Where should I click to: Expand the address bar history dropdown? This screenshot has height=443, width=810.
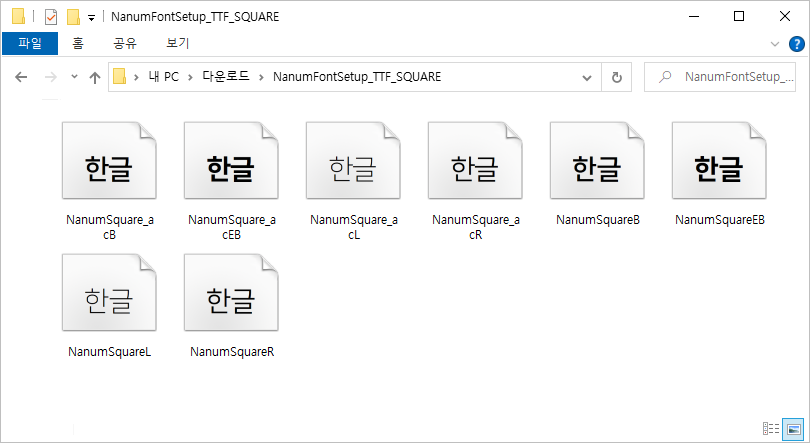point(587,78)
